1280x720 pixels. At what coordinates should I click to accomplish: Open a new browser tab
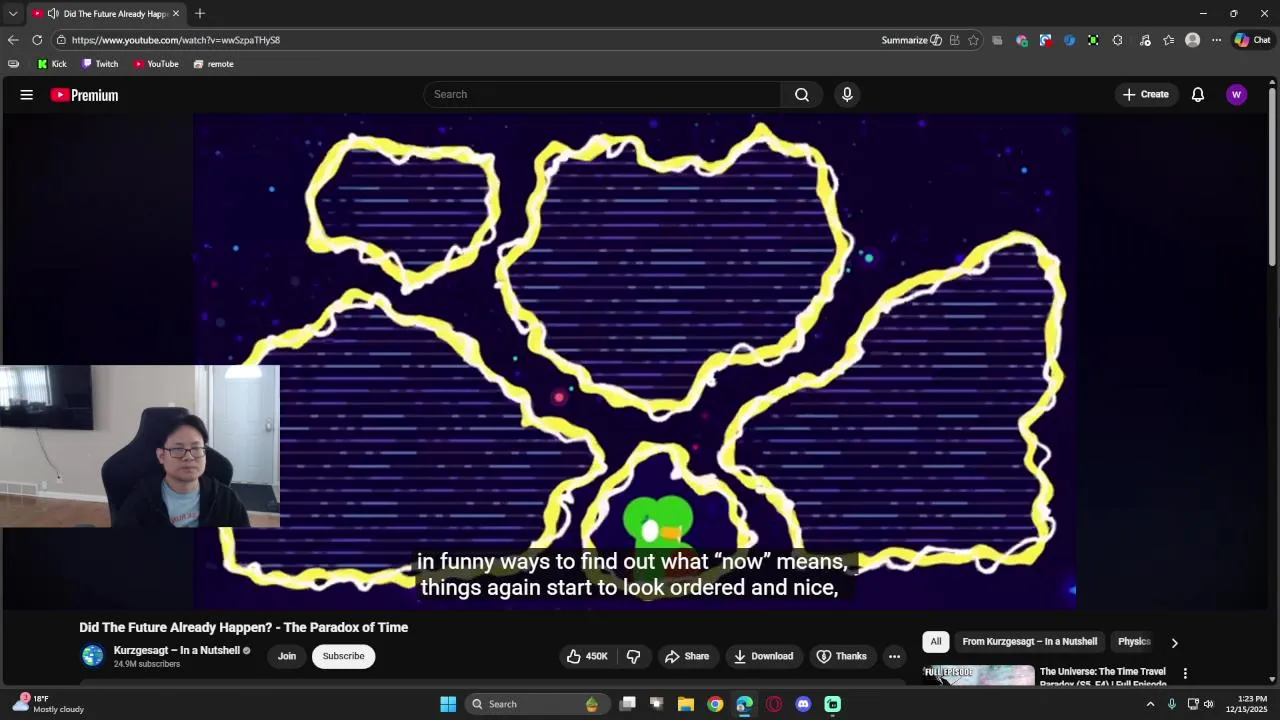pyautogui.click(x=200, y=14)
